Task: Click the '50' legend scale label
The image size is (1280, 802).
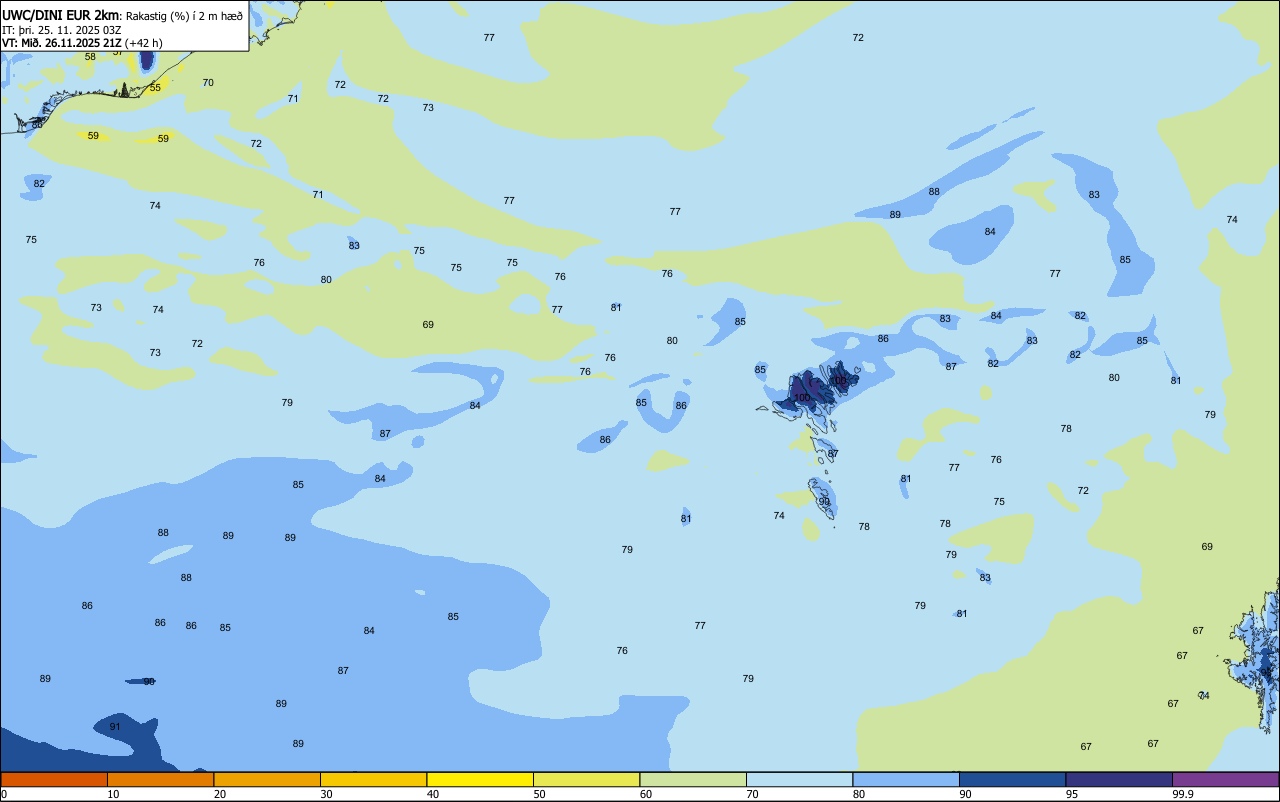Action: tap(539, 794)
